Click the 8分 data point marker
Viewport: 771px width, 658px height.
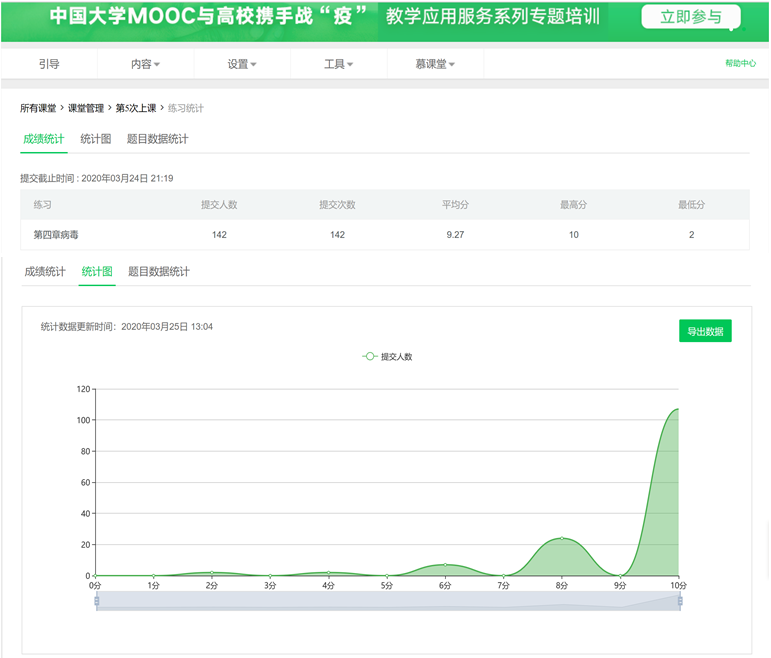(562, 539)
